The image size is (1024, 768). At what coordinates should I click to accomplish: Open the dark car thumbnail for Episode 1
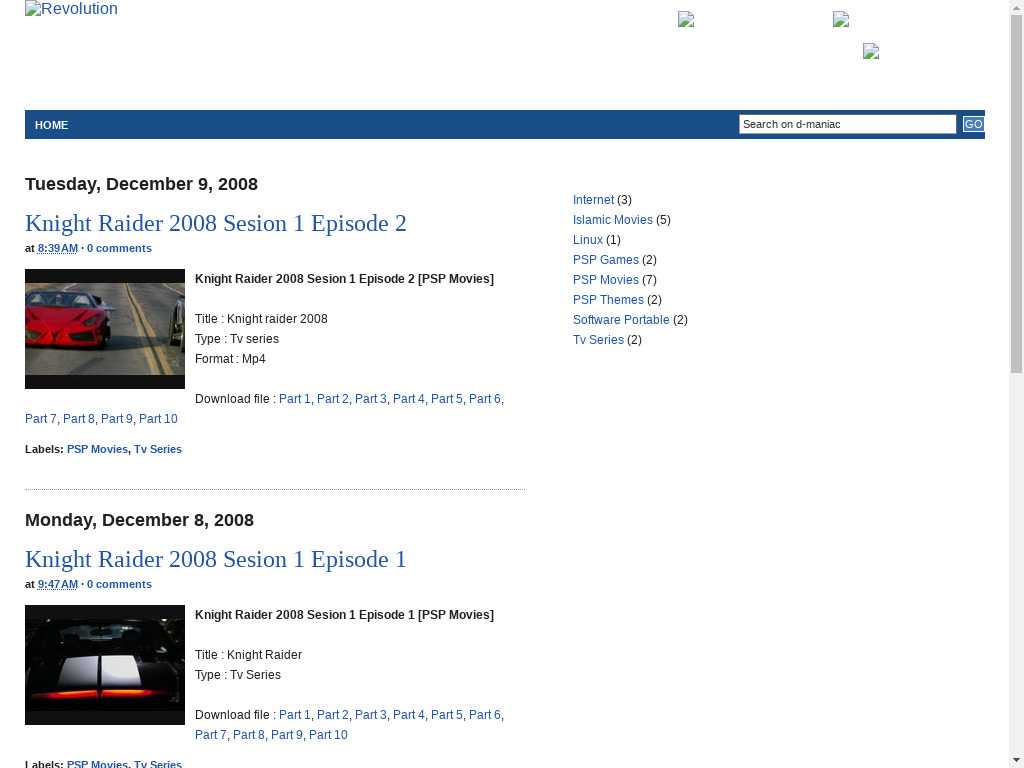click(105, 665)
